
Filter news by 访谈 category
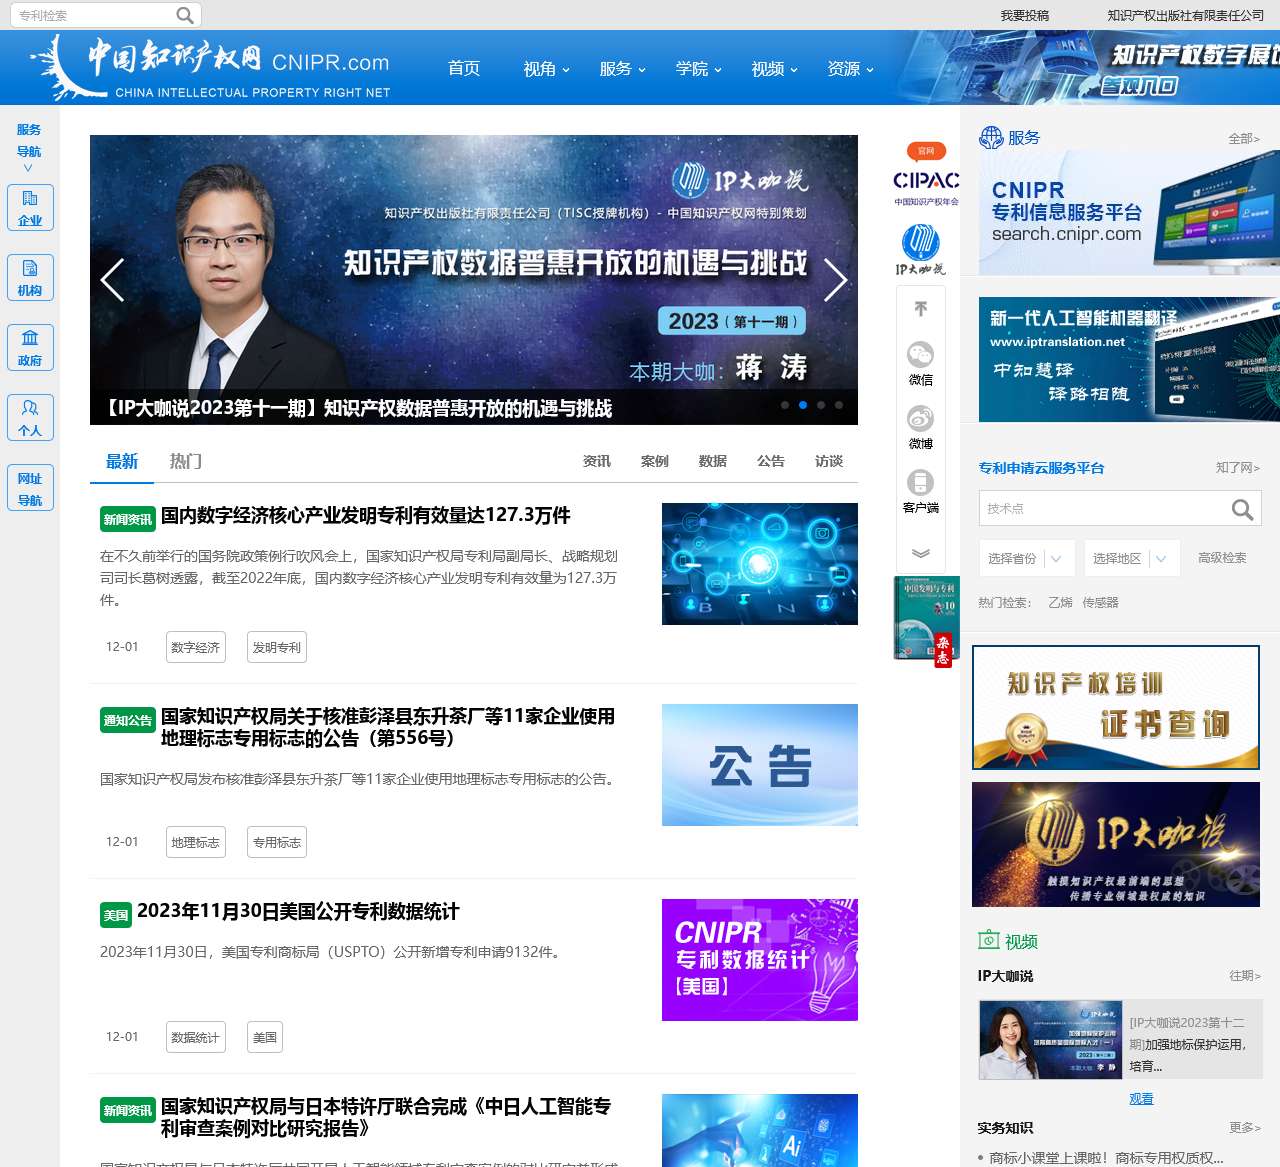coord(829,461)
